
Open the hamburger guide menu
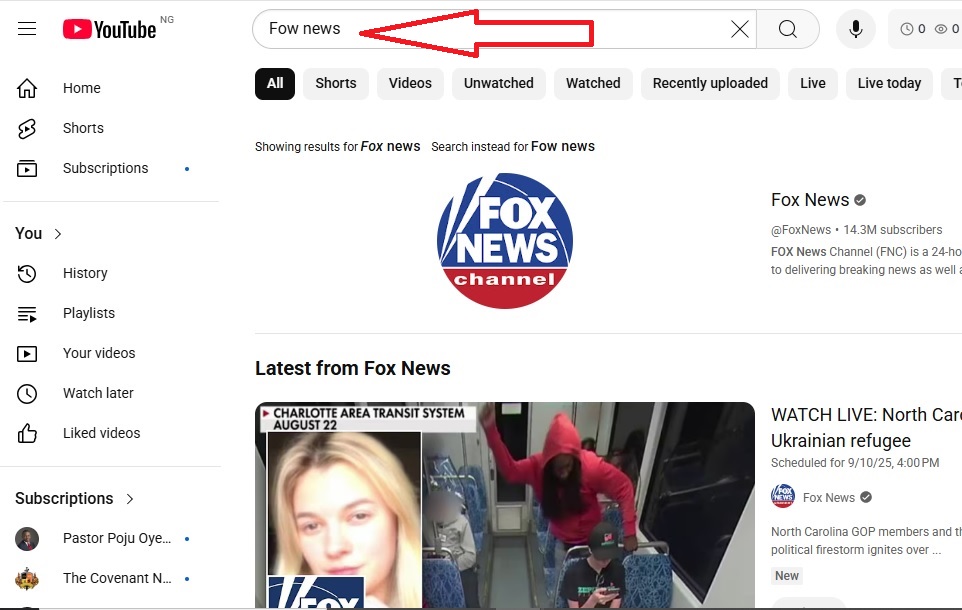click(27, 29)
